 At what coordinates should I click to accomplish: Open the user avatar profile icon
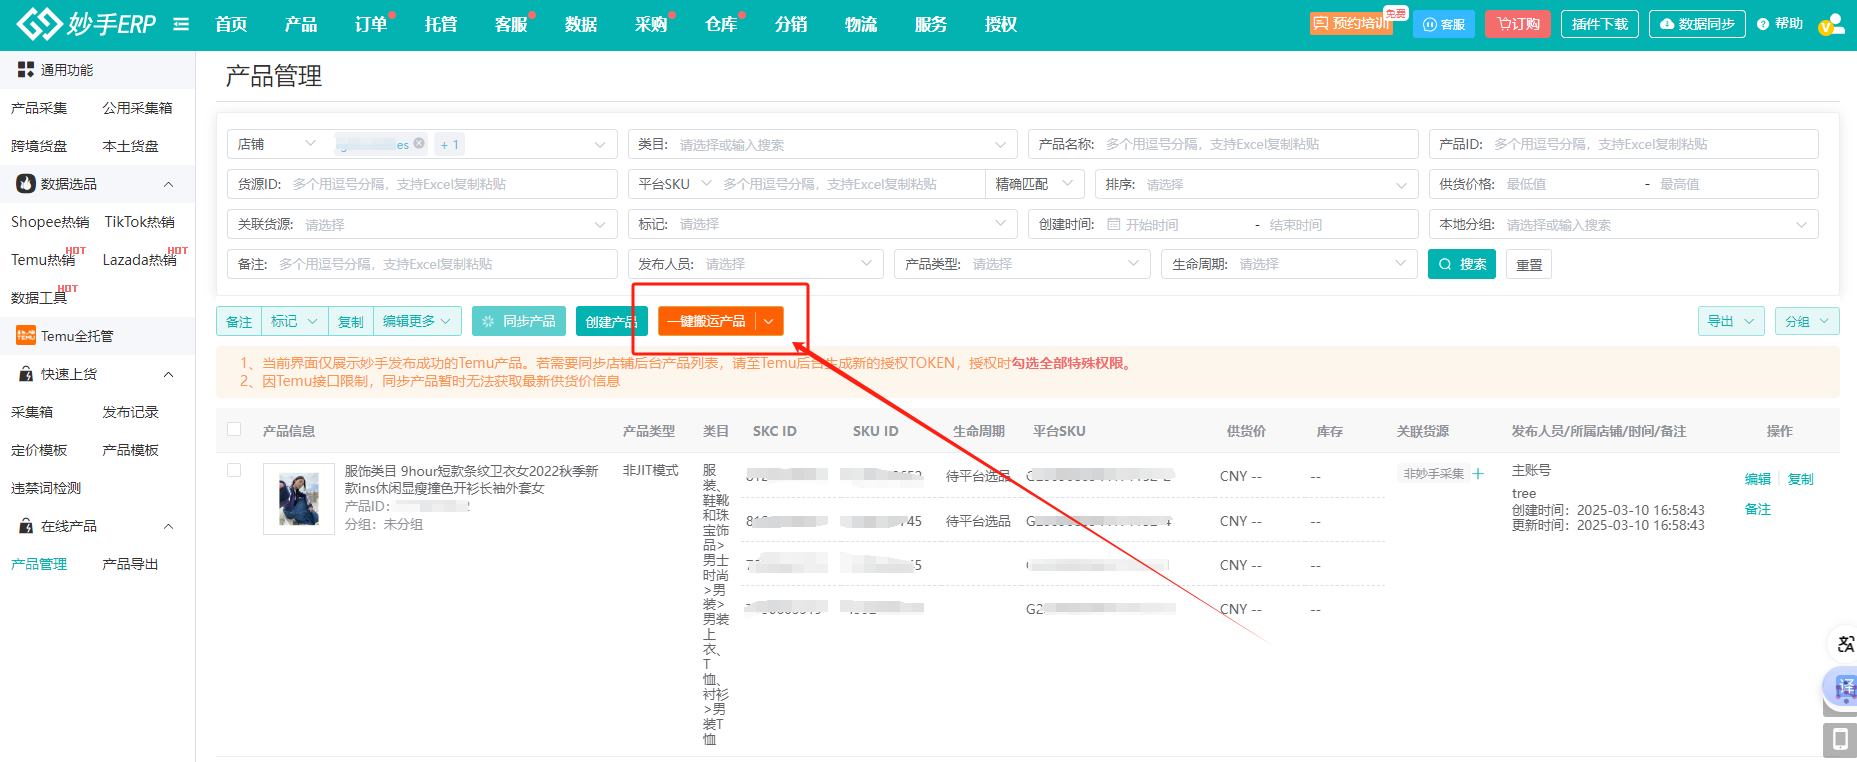pos(1832,24)
